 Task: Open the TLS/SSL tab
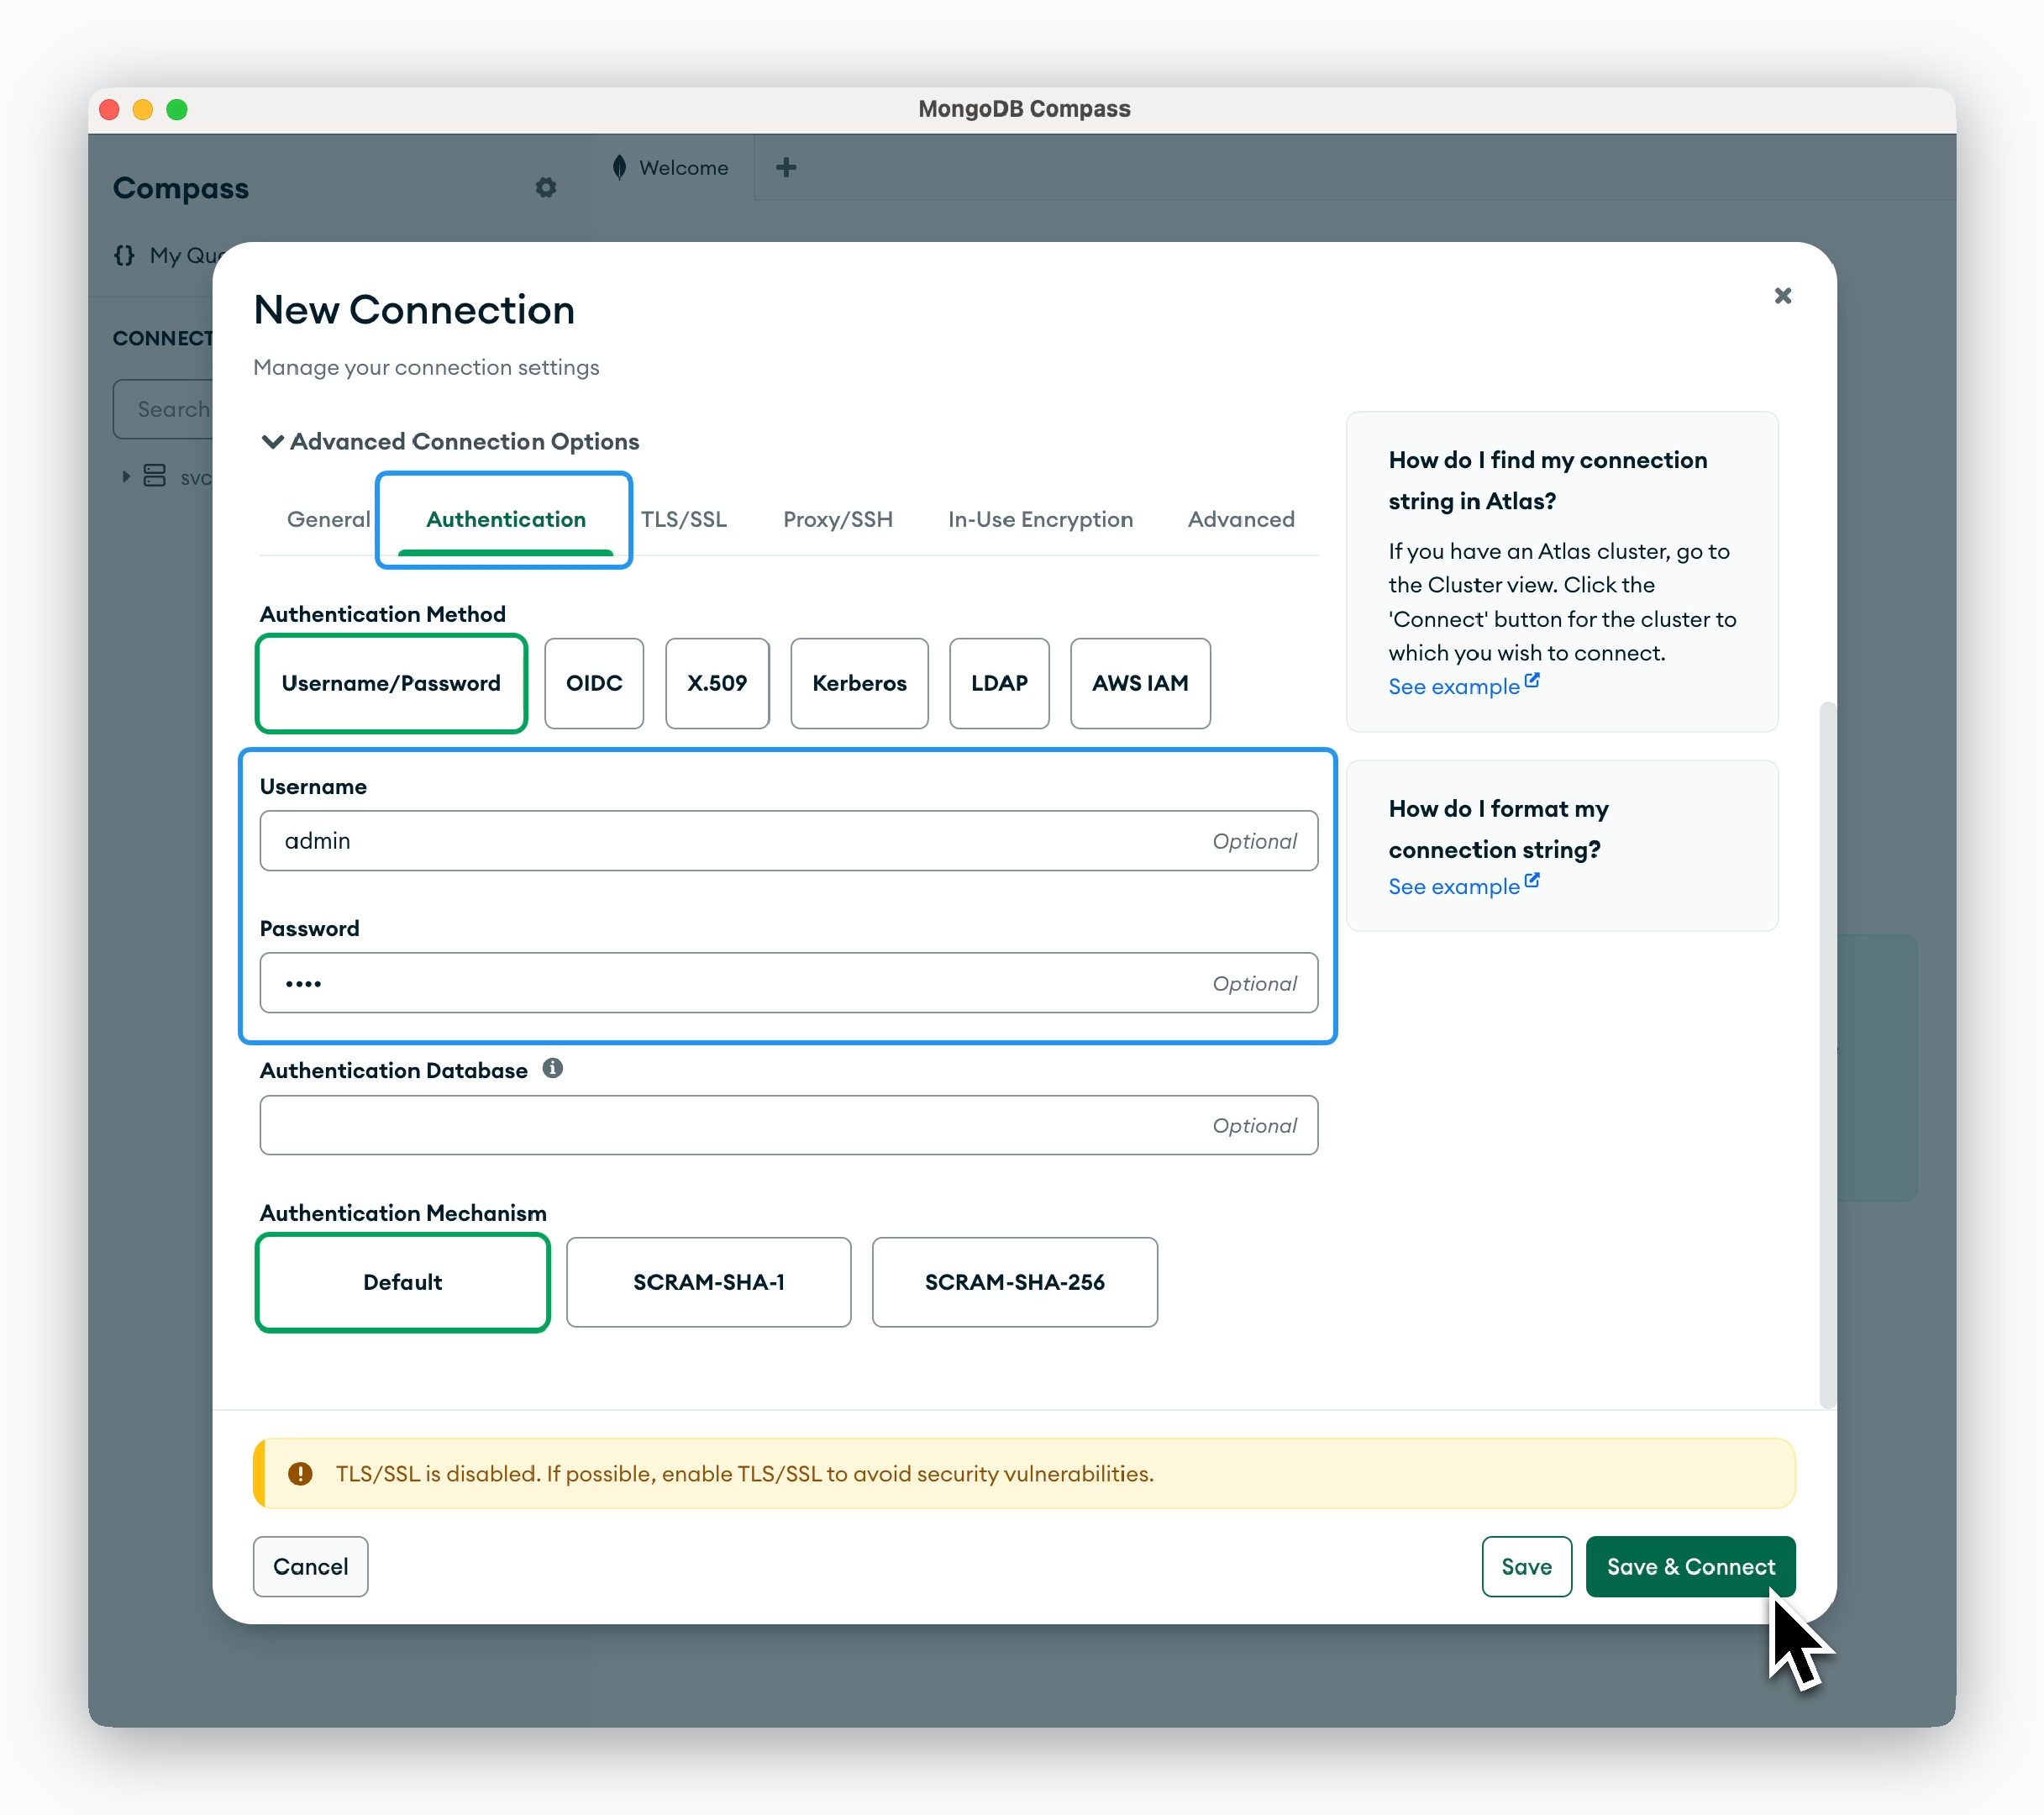(684, 519)
